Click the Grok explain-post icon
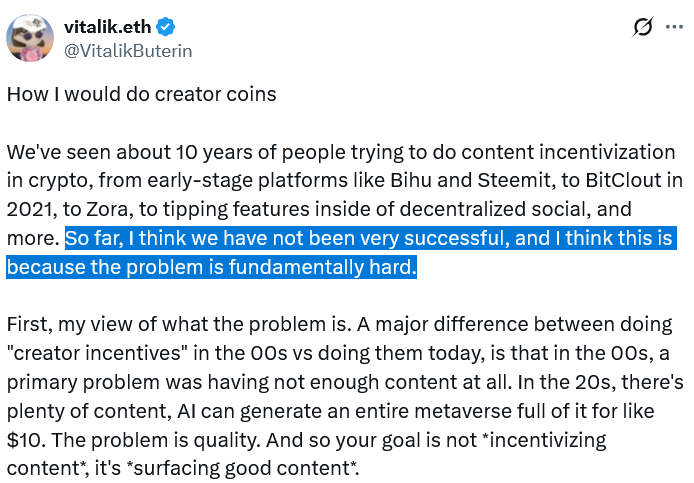694x483 pixels. point(643,28)
